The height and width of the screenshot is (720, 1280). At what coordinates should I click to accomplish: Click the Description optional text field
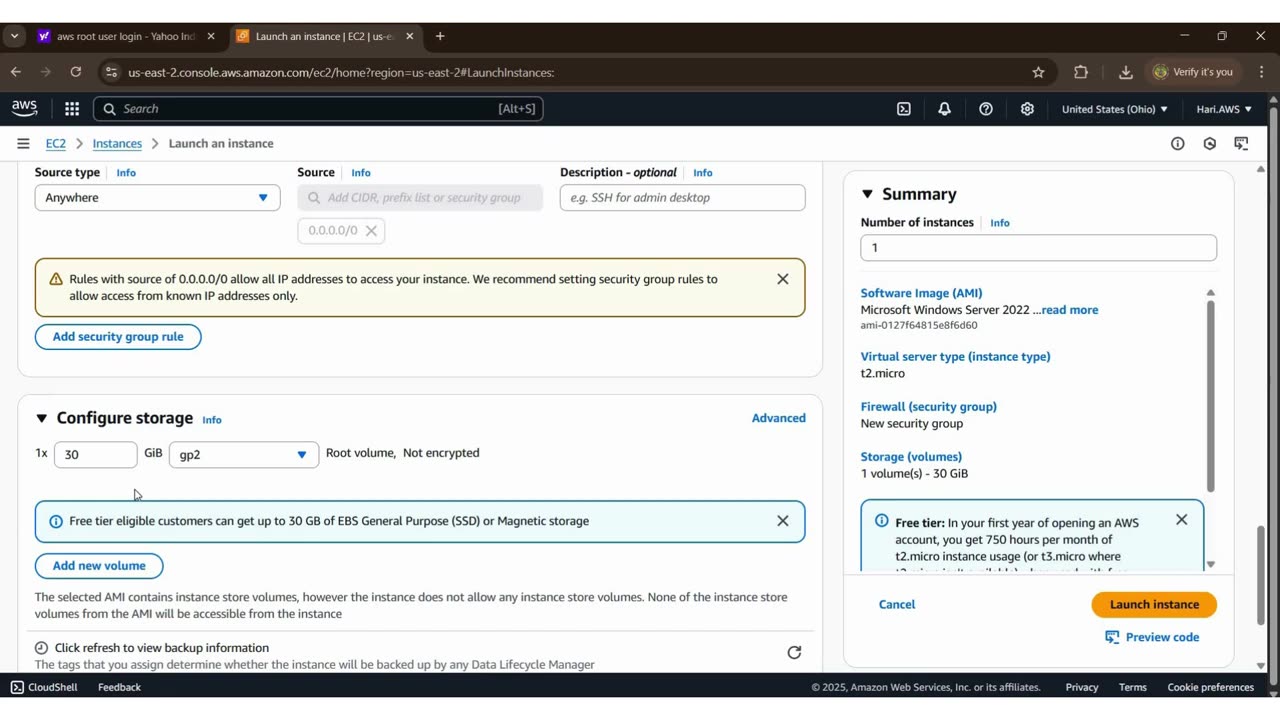click(683, 198)
